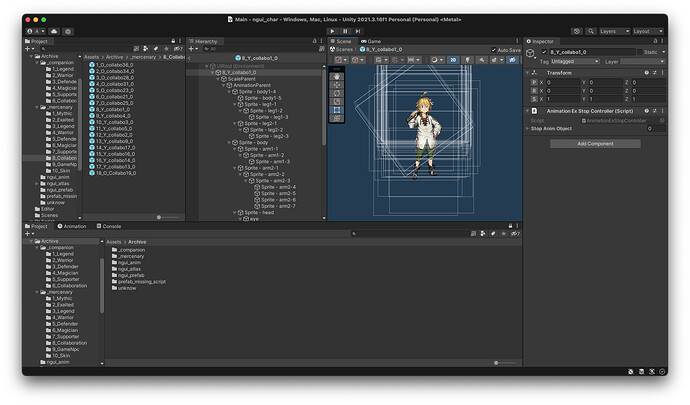Lock the lower Project panel
This screenshot has width=690, height=405.
click(510, 226)
